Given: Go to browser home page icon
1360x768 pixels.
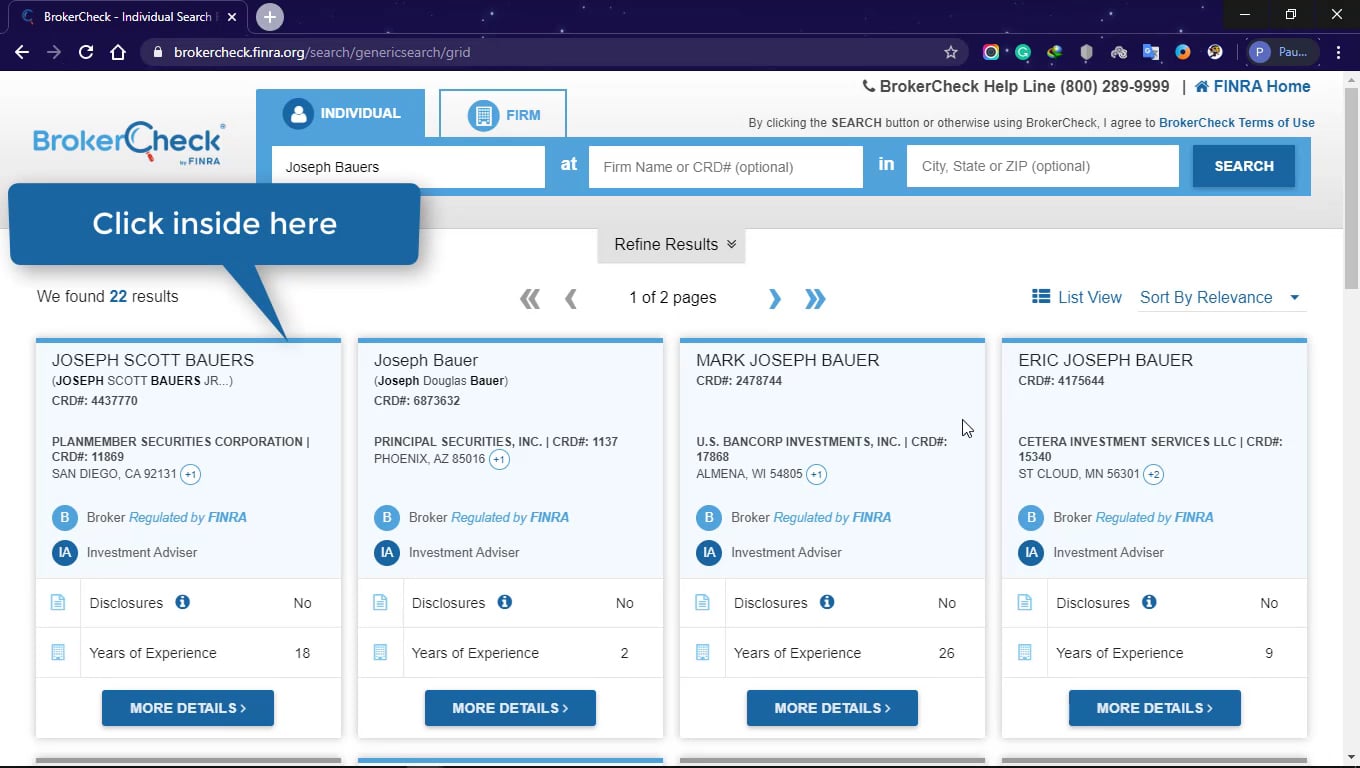Looking at the screenshot, I should (118, 52).
